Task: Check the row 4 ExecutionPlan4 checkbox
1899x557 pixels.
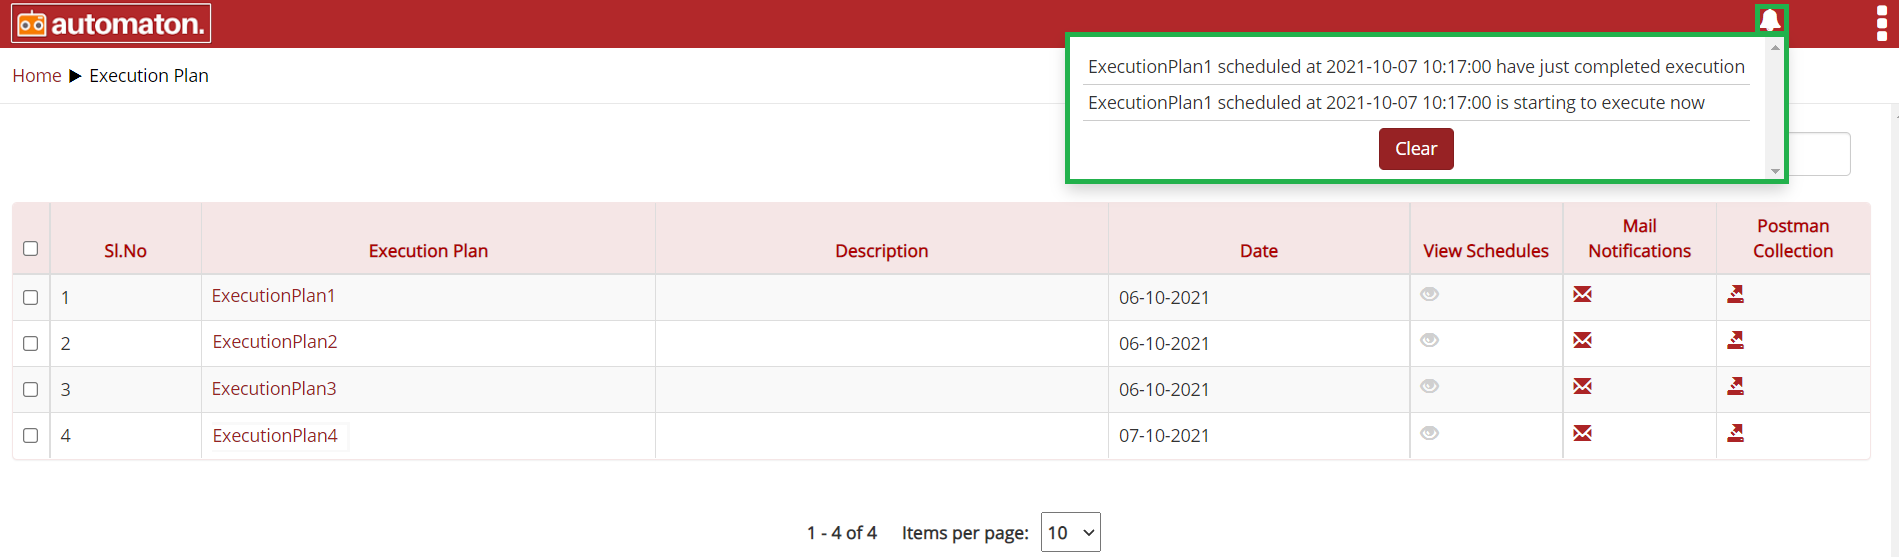Action: 31,435
